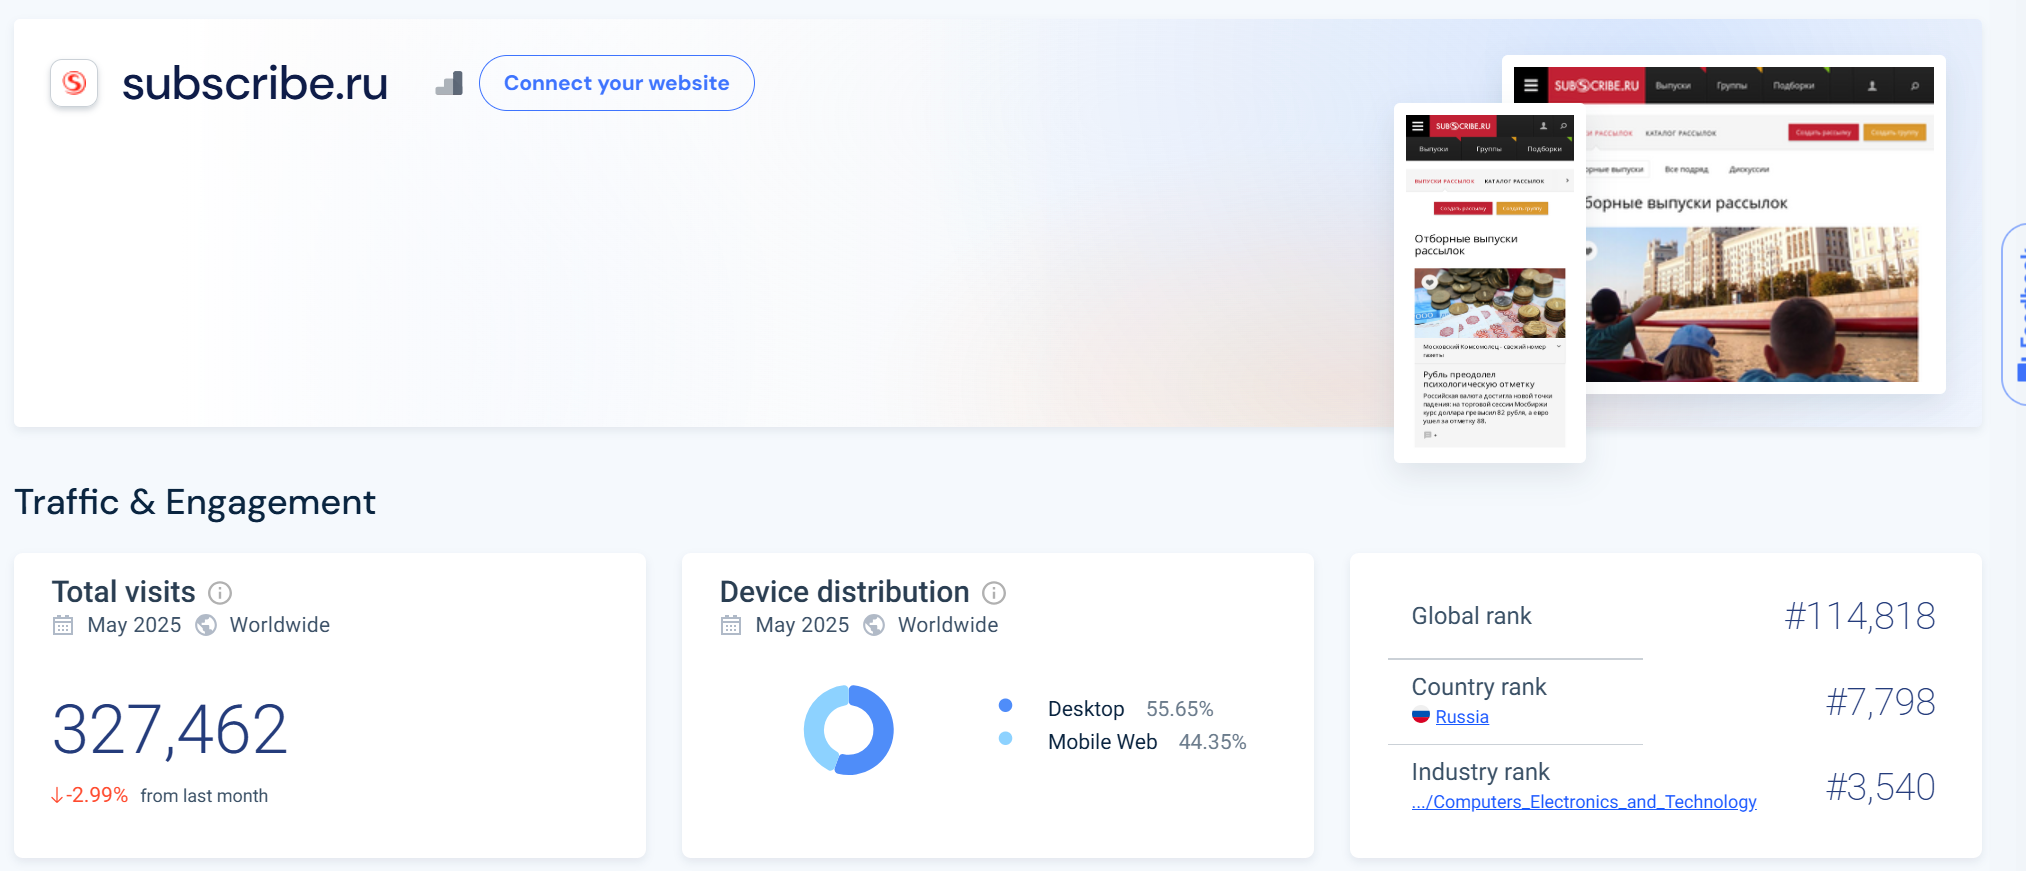2026x871 pixels.
Task: Click the Global rank label
Action: pyautogui.click(x=1471, y=616)
